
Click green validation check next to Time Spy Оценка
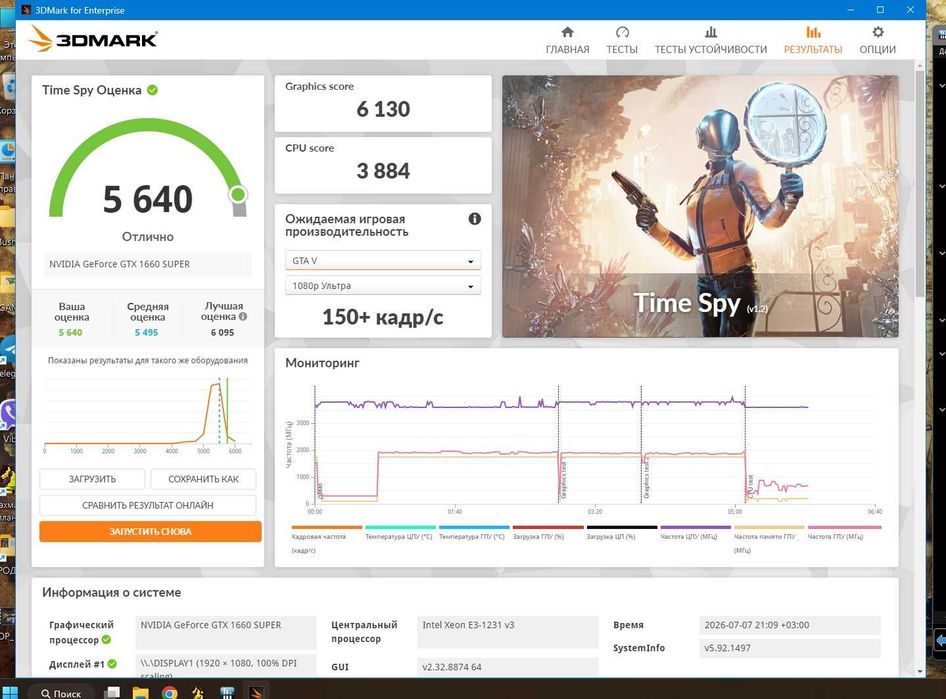coord(153,90)
